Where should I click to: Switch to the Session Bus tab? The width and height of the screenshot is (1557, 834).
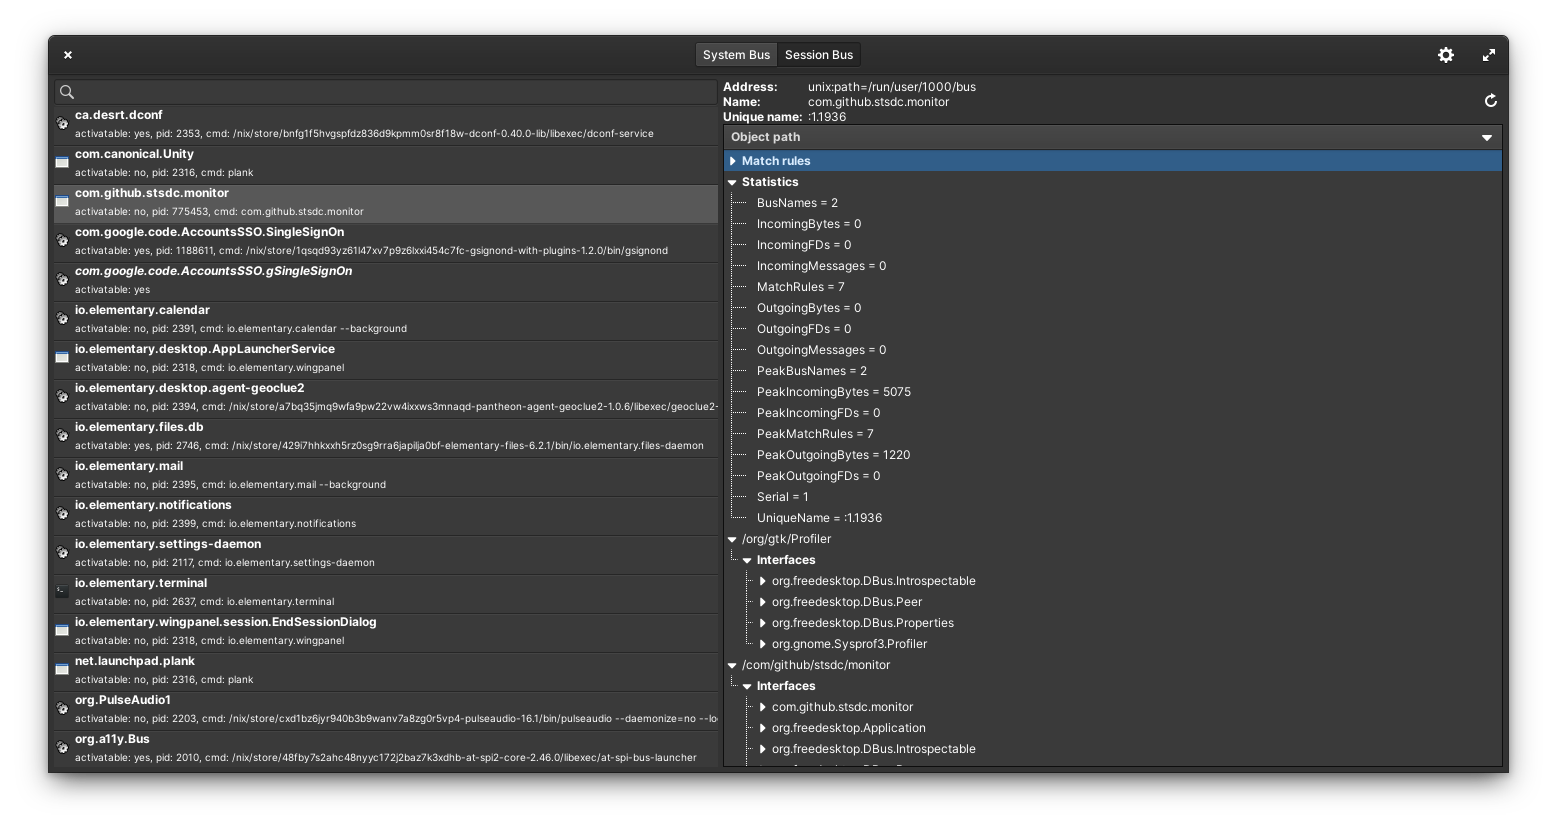pyautogui.click(x=819, y=55)
